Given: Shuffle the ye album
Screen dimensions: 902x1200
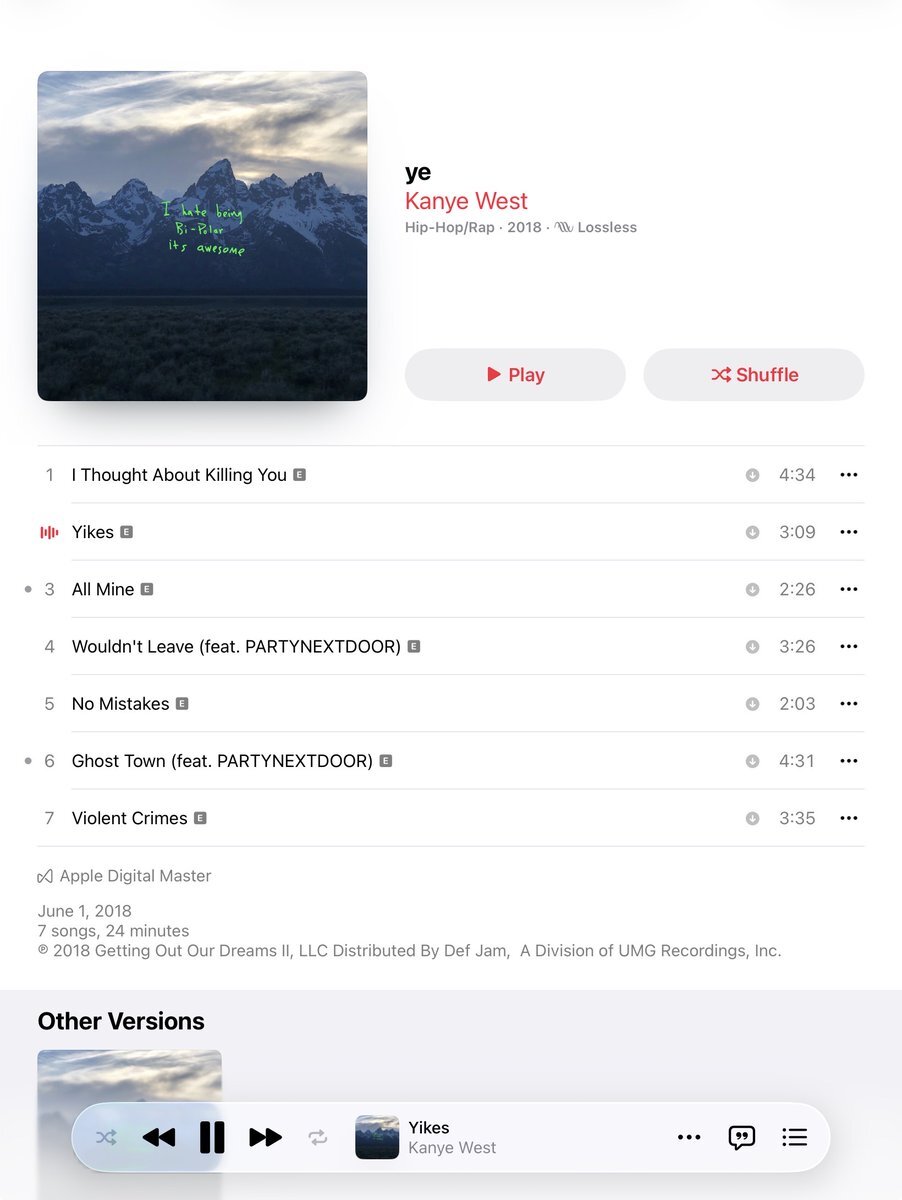Looking at the screenshot, I should (x=754, y=375).
